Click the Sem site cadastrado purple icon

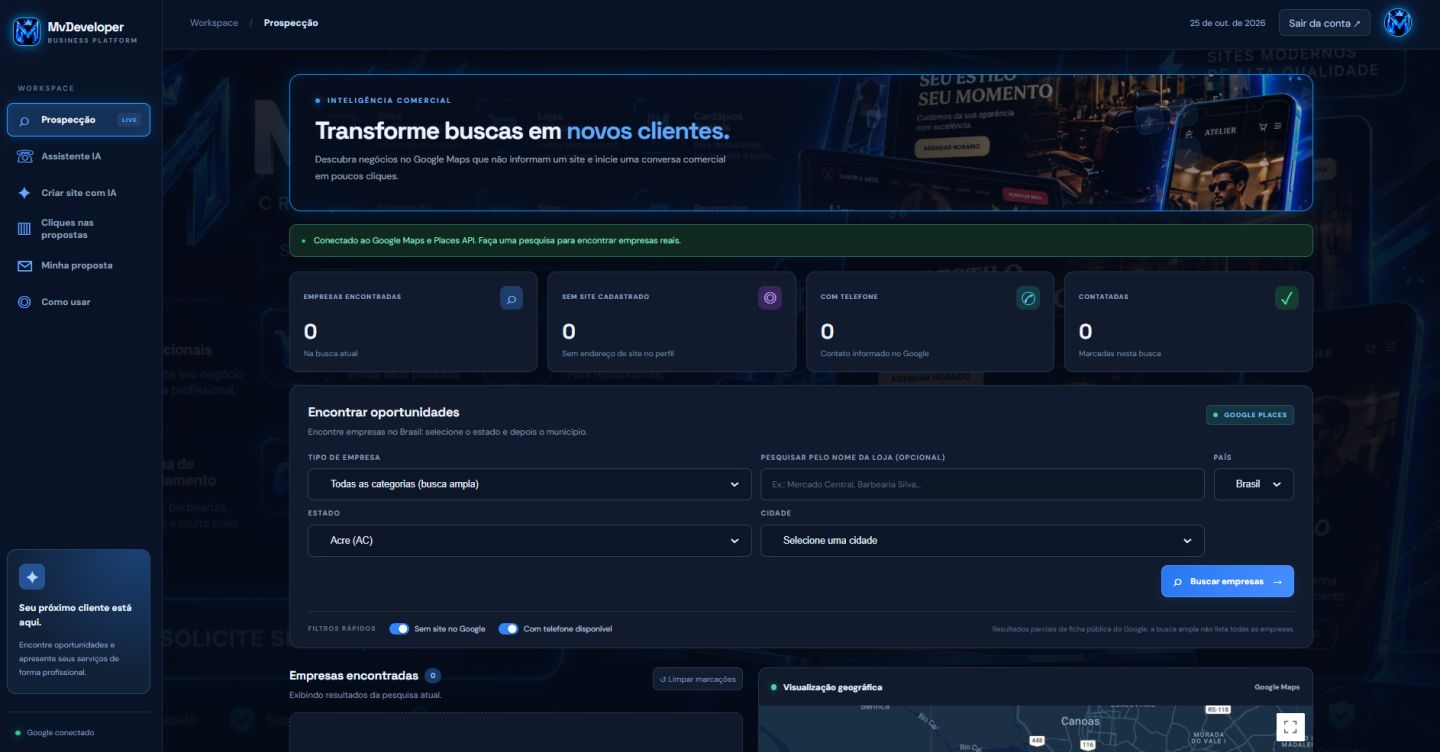[770, 298]
